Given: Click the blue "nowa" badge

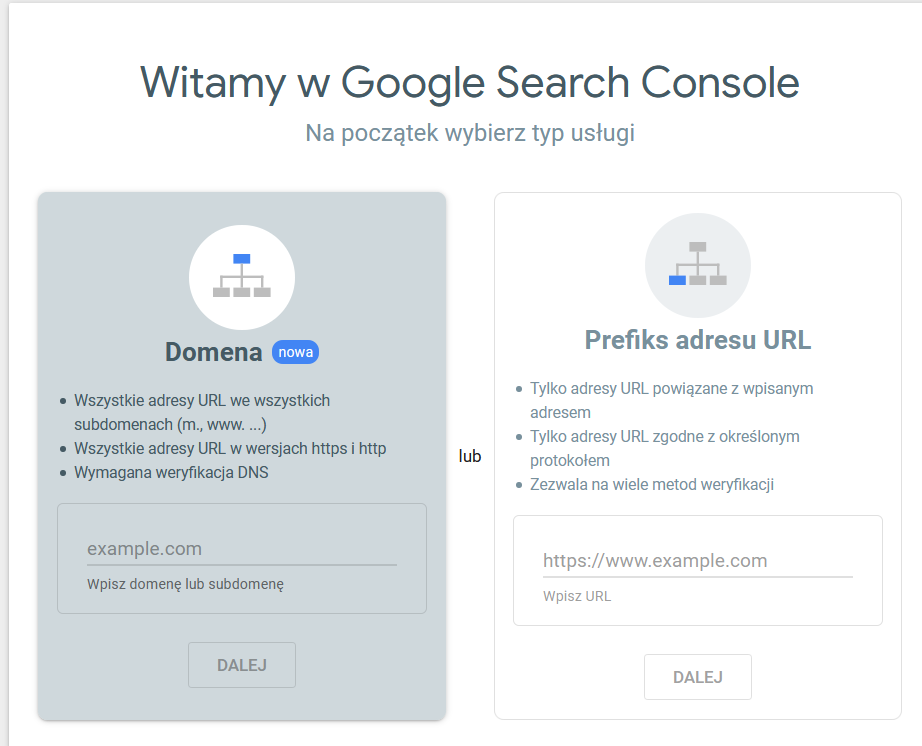Looking at the screenshot, I should coord(295,352).
